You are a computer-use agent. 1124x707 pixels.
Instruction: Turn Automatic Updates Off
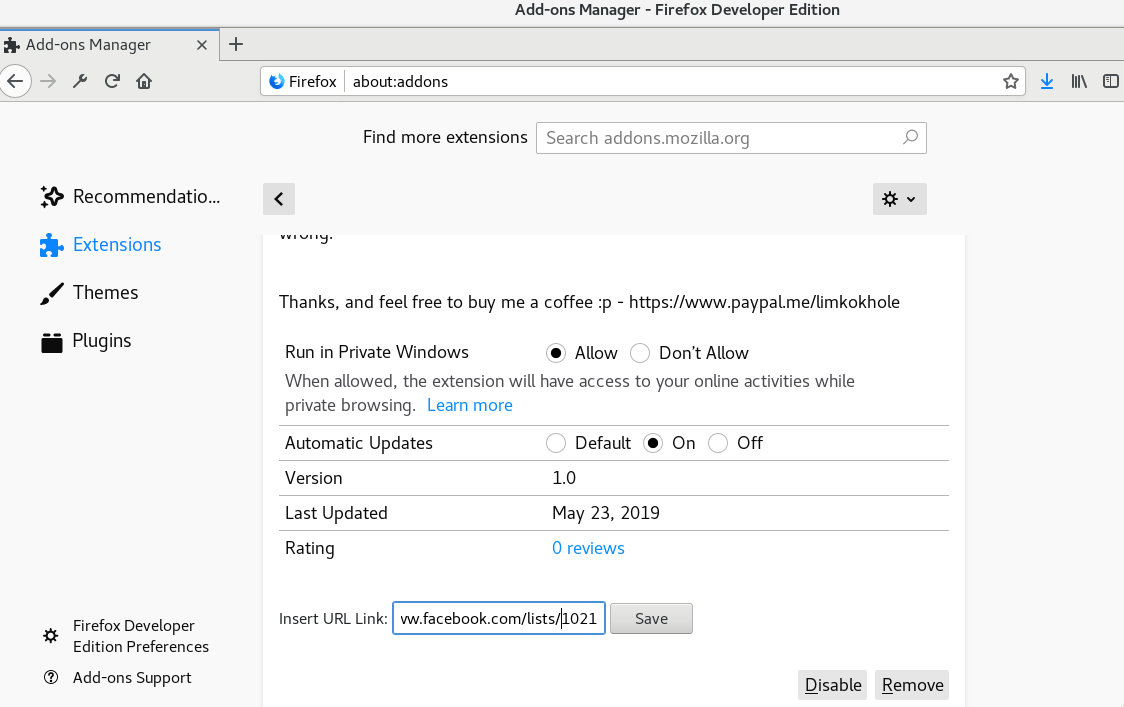(x=718, y=442)
